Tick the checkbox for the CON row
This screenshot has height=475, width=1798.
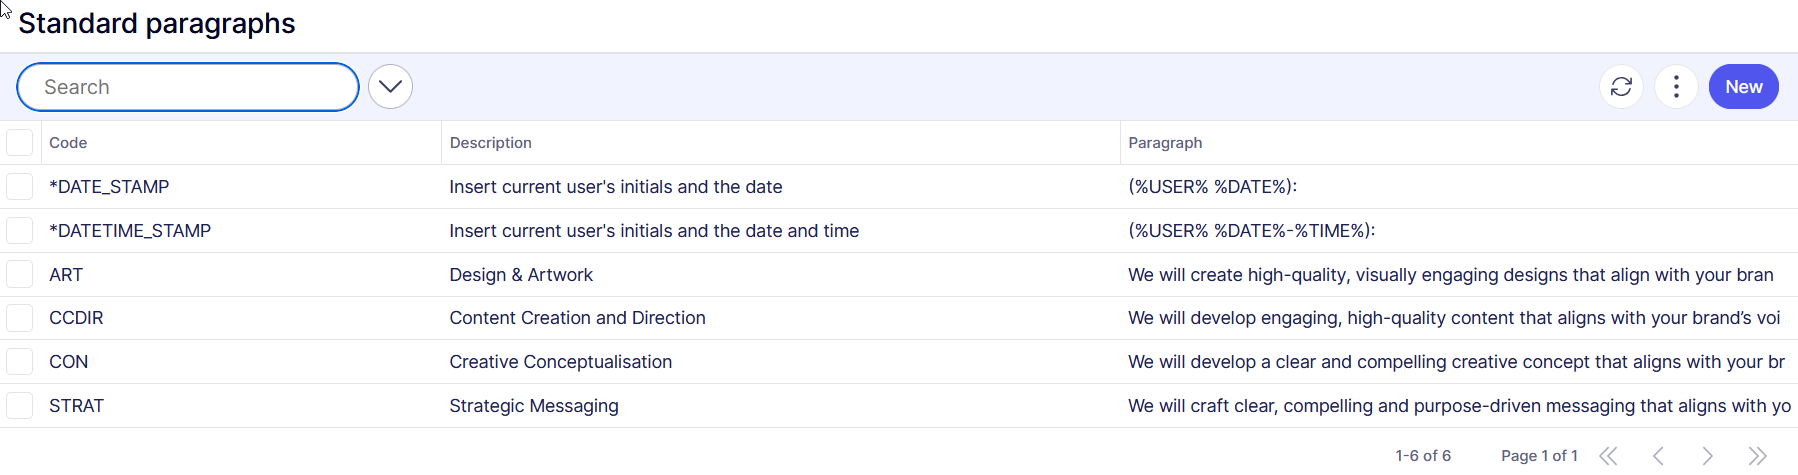20,362
